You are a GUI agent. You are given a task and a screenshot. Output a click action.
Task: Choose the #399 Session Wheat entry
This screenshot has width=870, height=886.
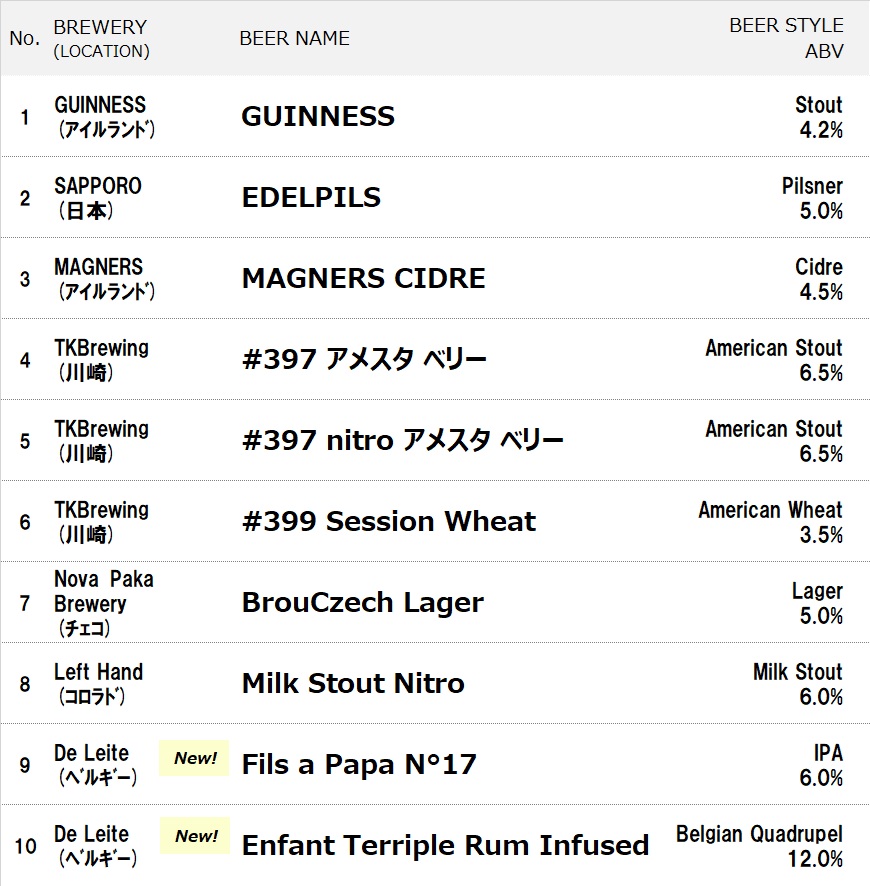coord(389,521)
